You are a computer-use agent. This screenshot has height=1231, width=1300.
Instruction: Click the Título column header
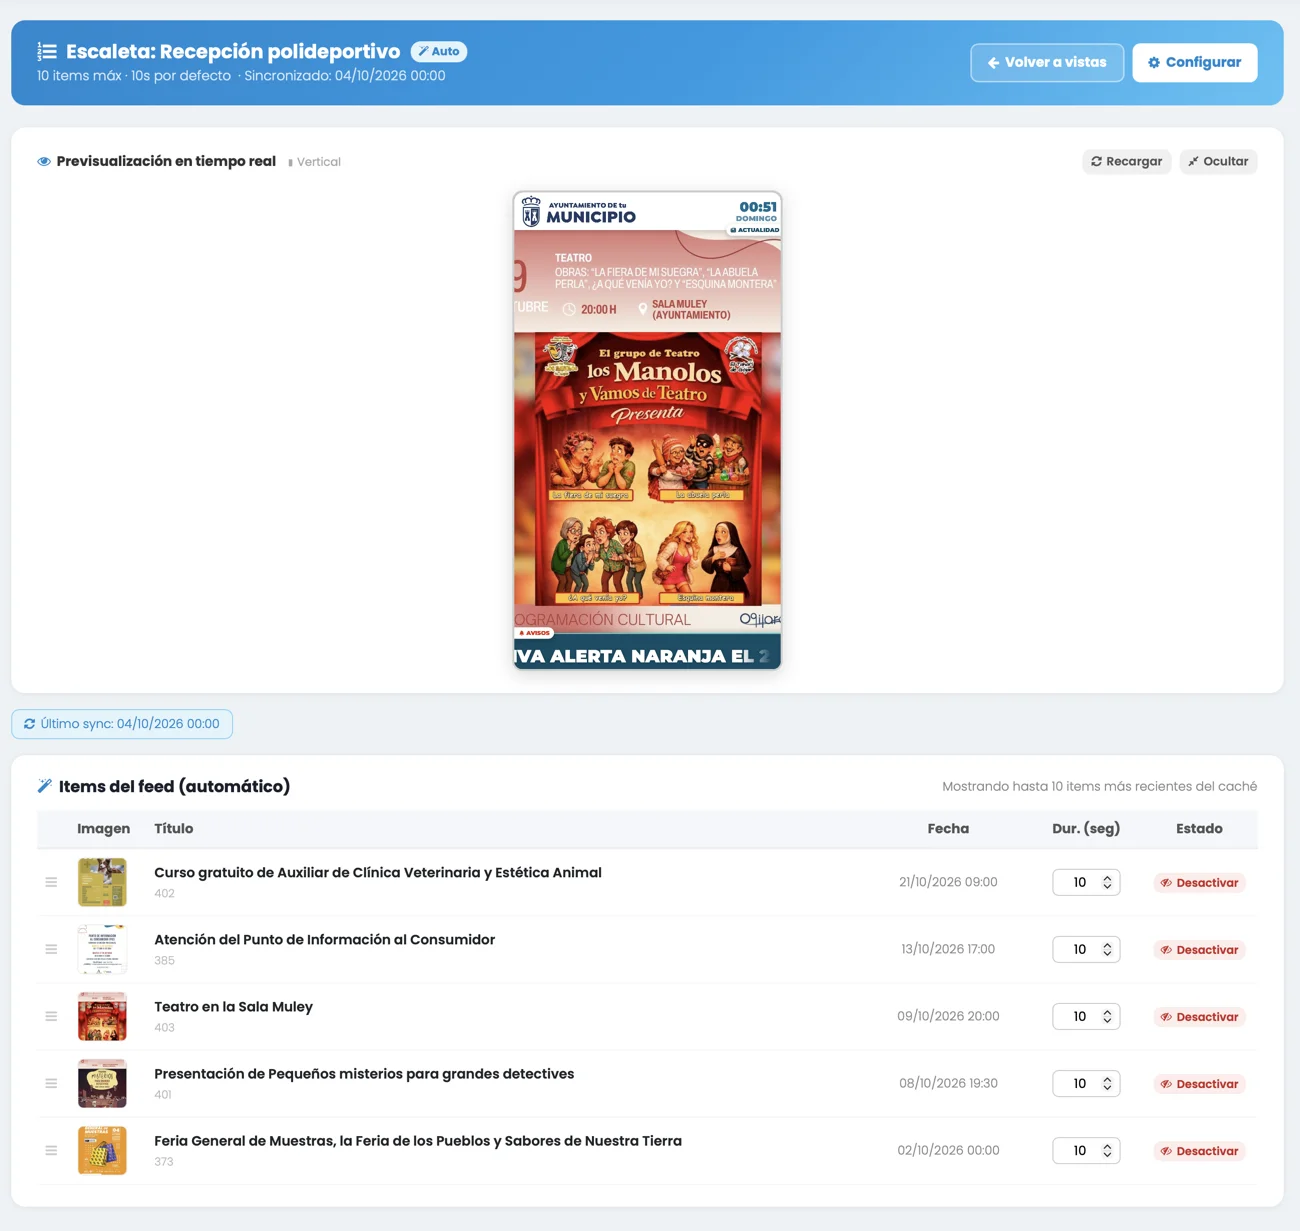(x=174, y=828)
